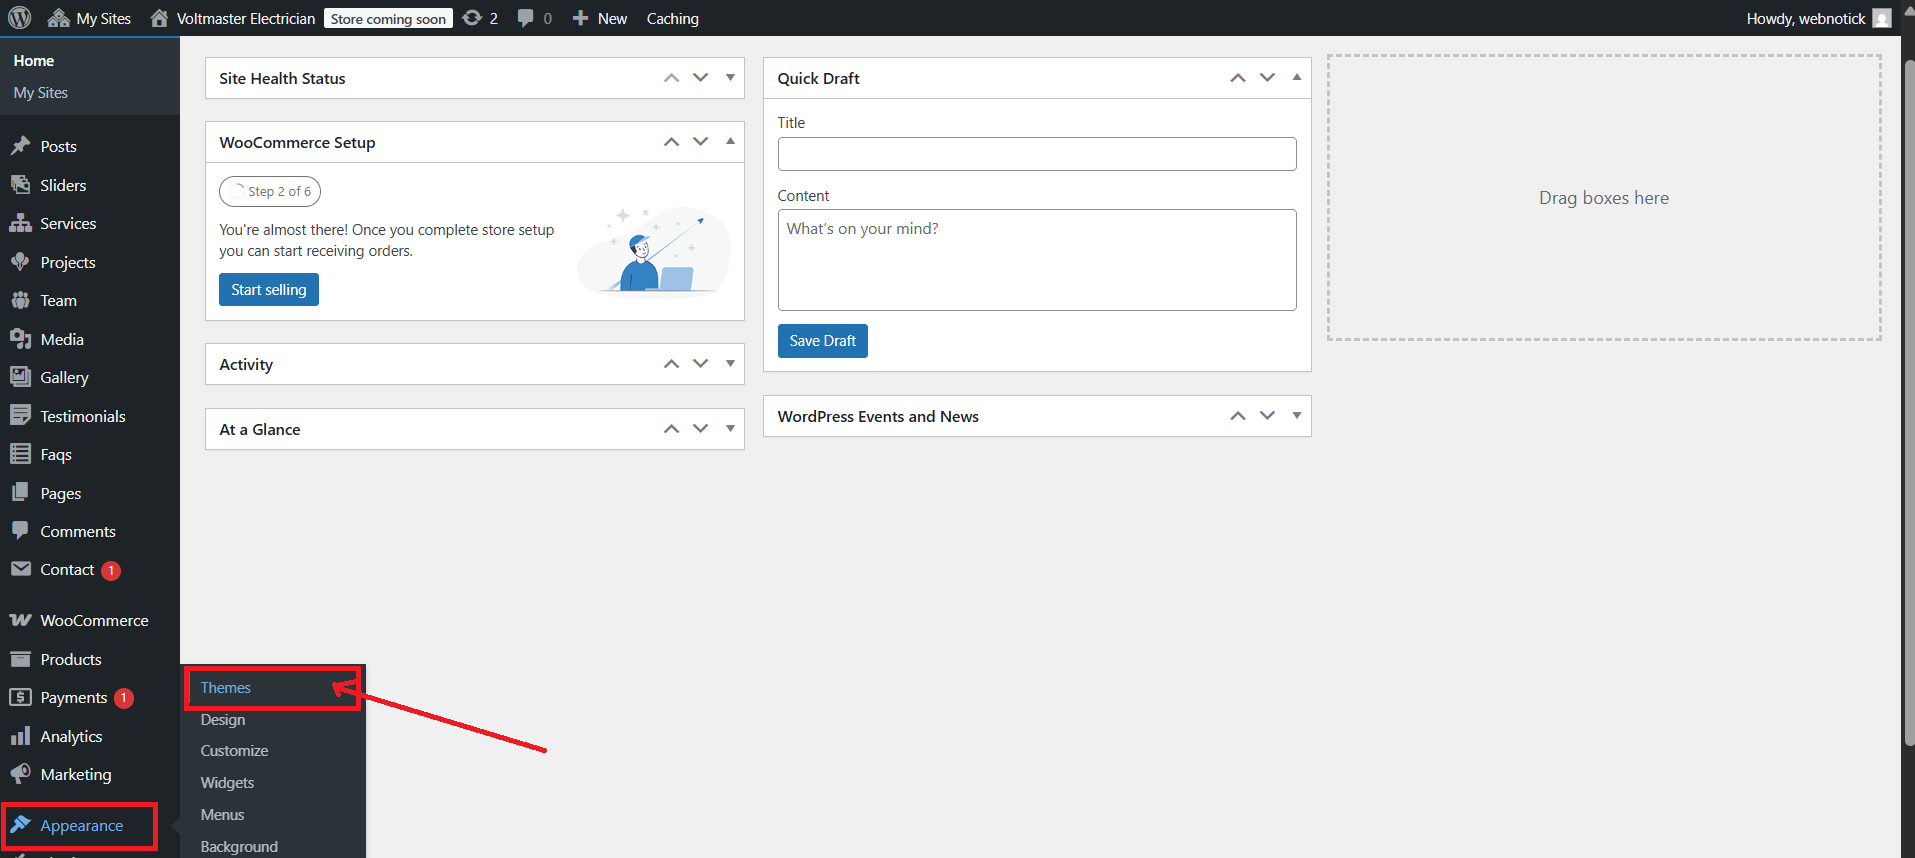The image size is (1915, 858).
Task: Click the WordPress logo icon
Action: tap(20, 18)
